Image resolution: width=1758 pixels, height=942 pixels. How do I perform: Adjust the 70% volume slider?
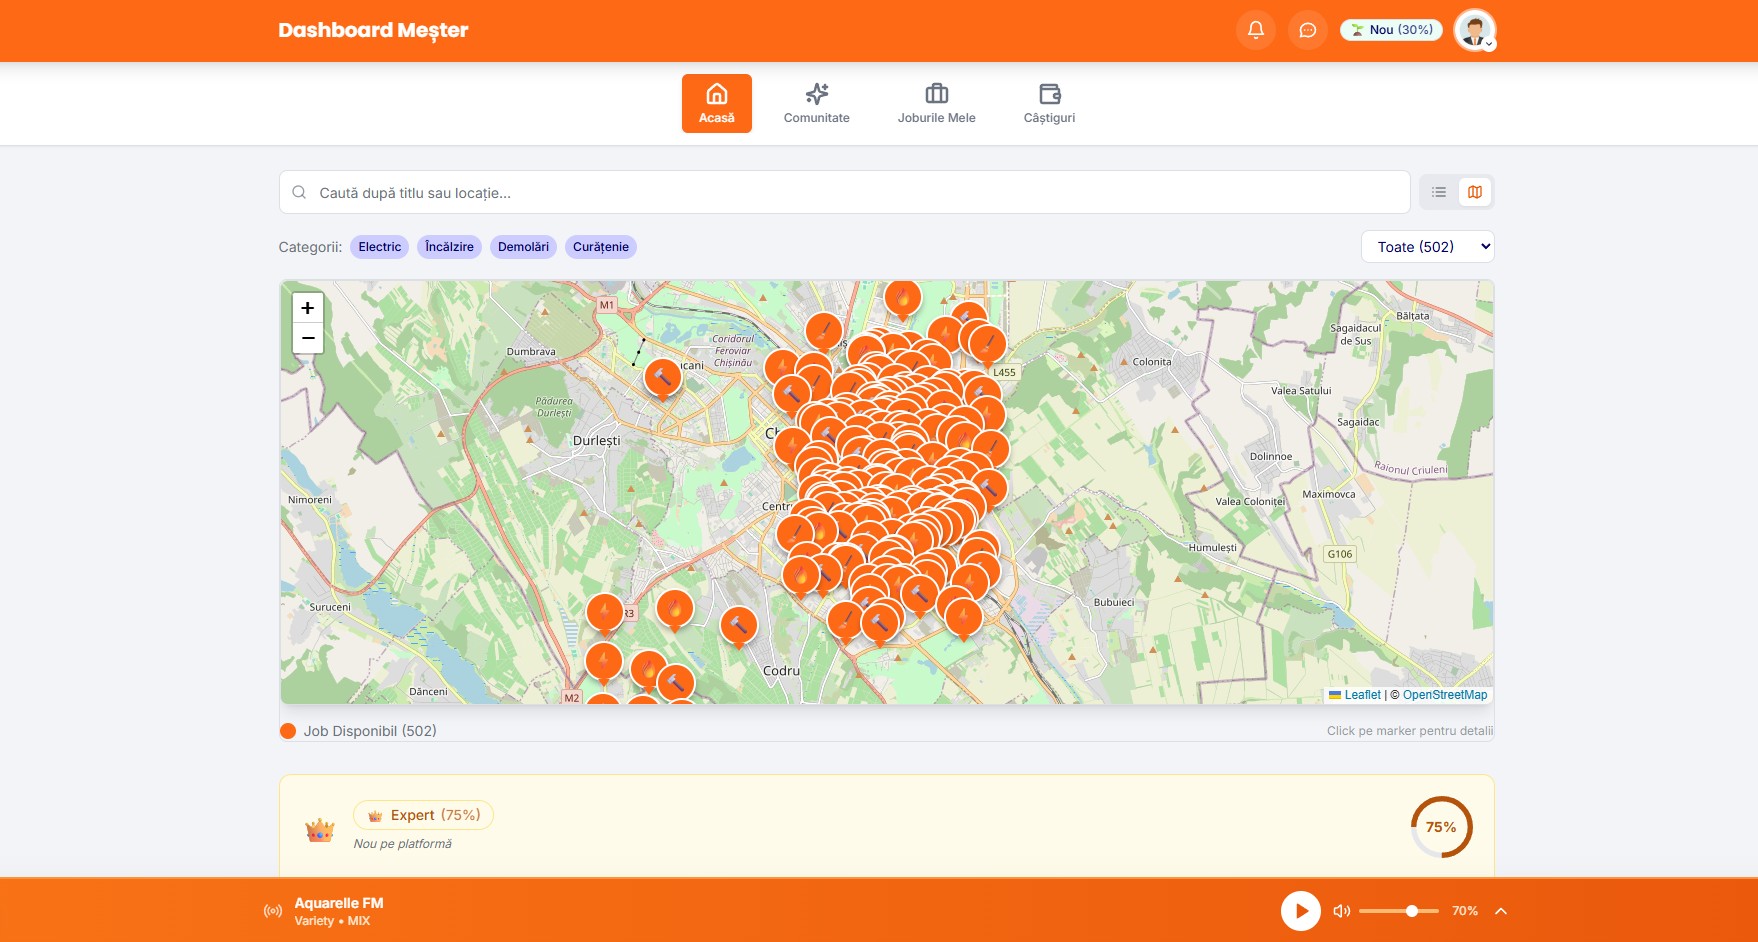point(1411,910)
